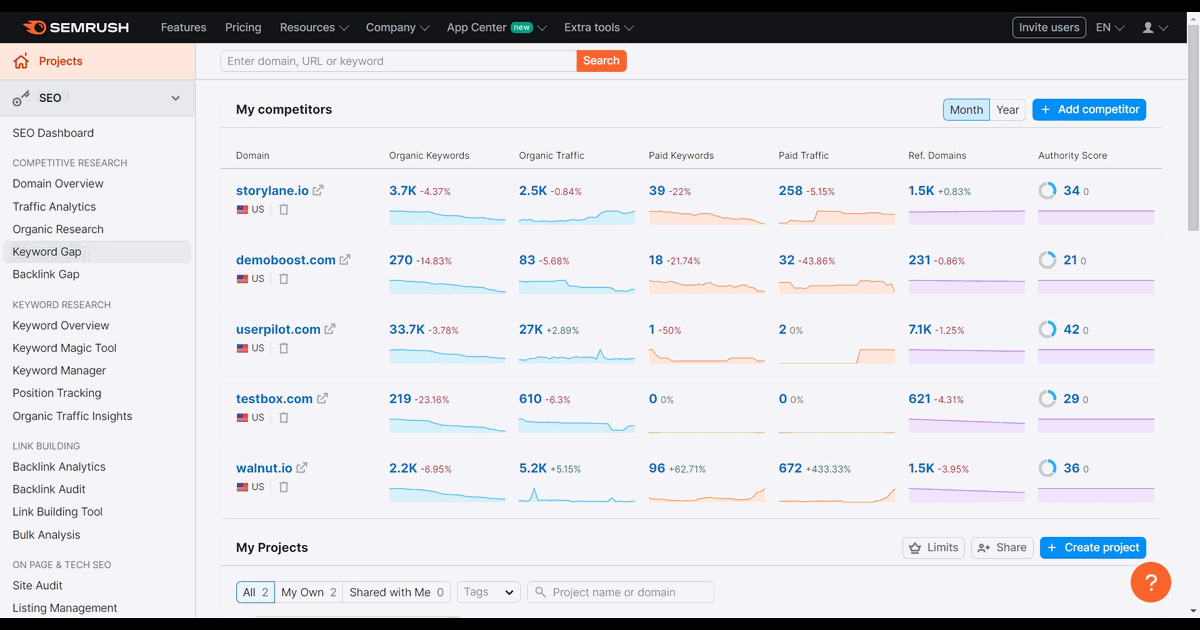Switch competitors view to Year
This screenshot has height=630, width=1200.
1008,110
